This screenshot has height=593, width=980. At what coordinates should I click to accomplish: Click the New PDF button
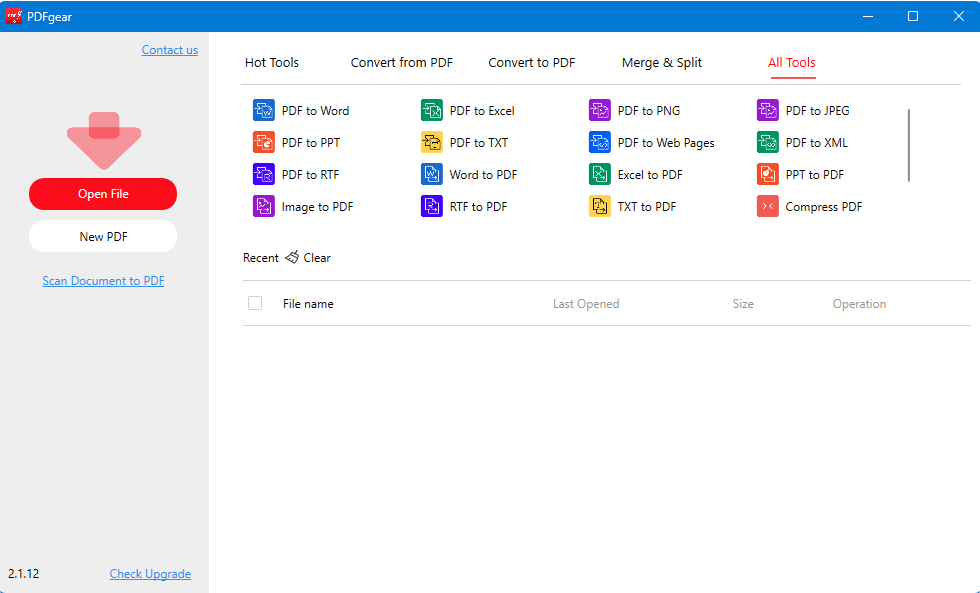[103, 237]
